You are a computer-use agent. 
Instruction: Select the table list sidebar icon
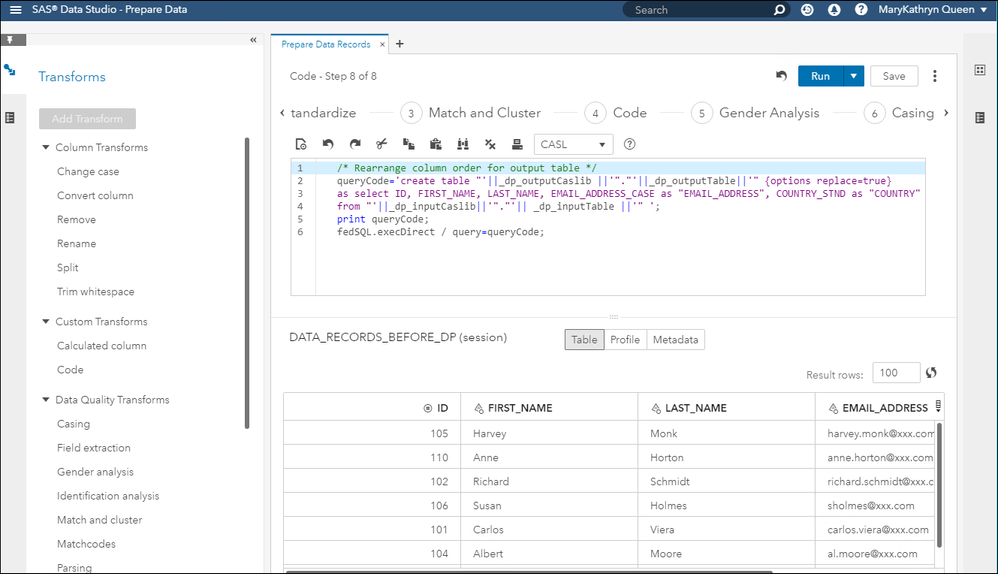point(10,118)
